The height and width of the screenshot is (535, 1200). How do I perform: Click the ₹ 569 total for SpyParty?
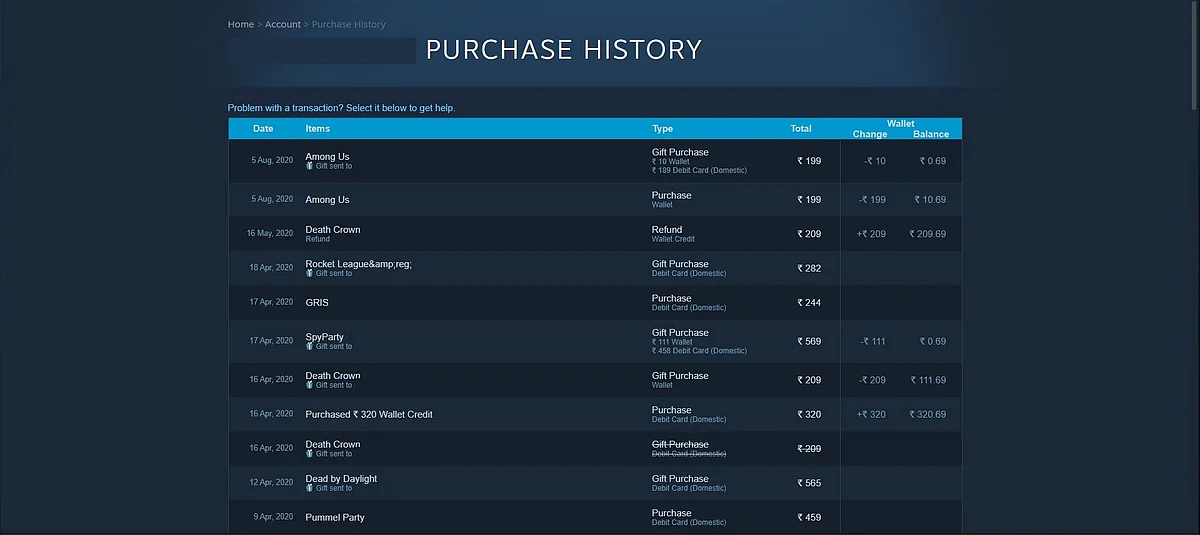point(809,341)
